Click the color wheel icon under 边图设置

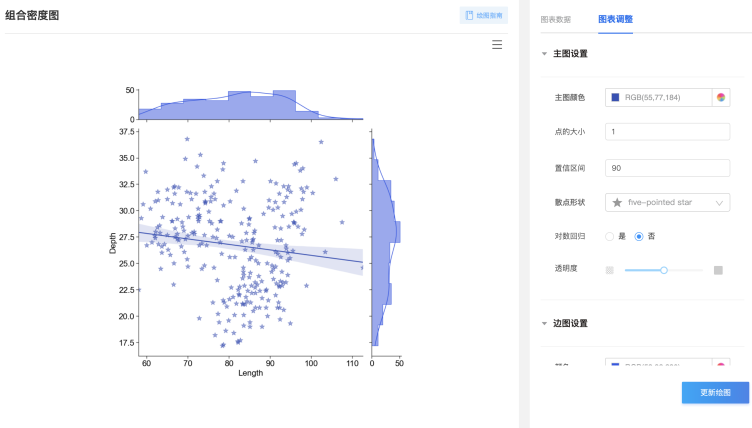pos(720,366)
